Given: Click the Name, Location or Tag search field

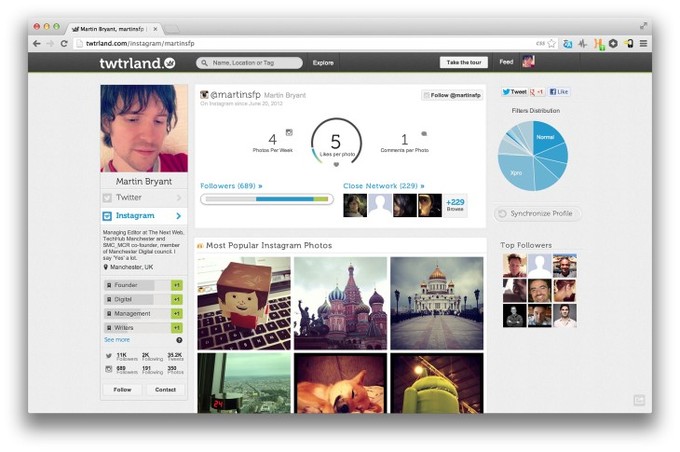Looking at the screenshot, I should [x=249, y=63].
